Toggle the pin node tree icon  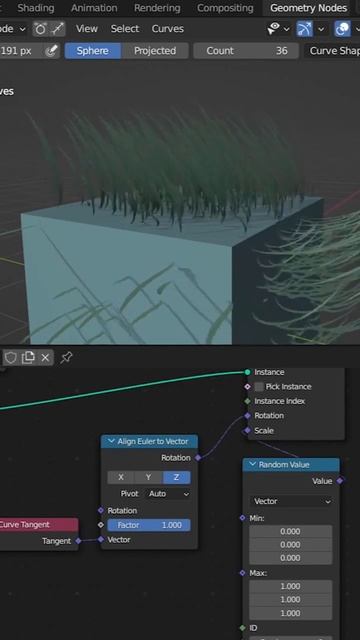point(66,358)
